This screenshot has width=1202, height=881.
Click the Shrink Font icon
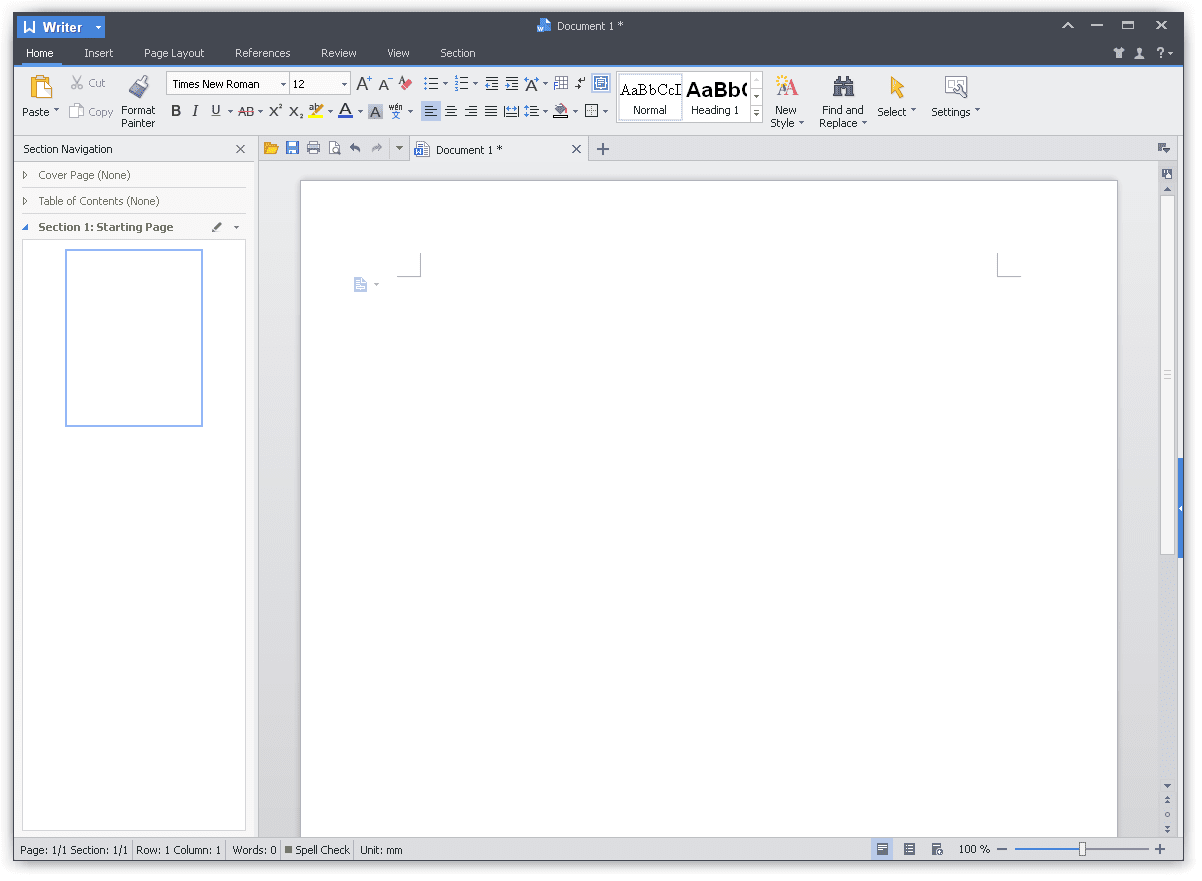pyautogui.click(x=385, y=84)
